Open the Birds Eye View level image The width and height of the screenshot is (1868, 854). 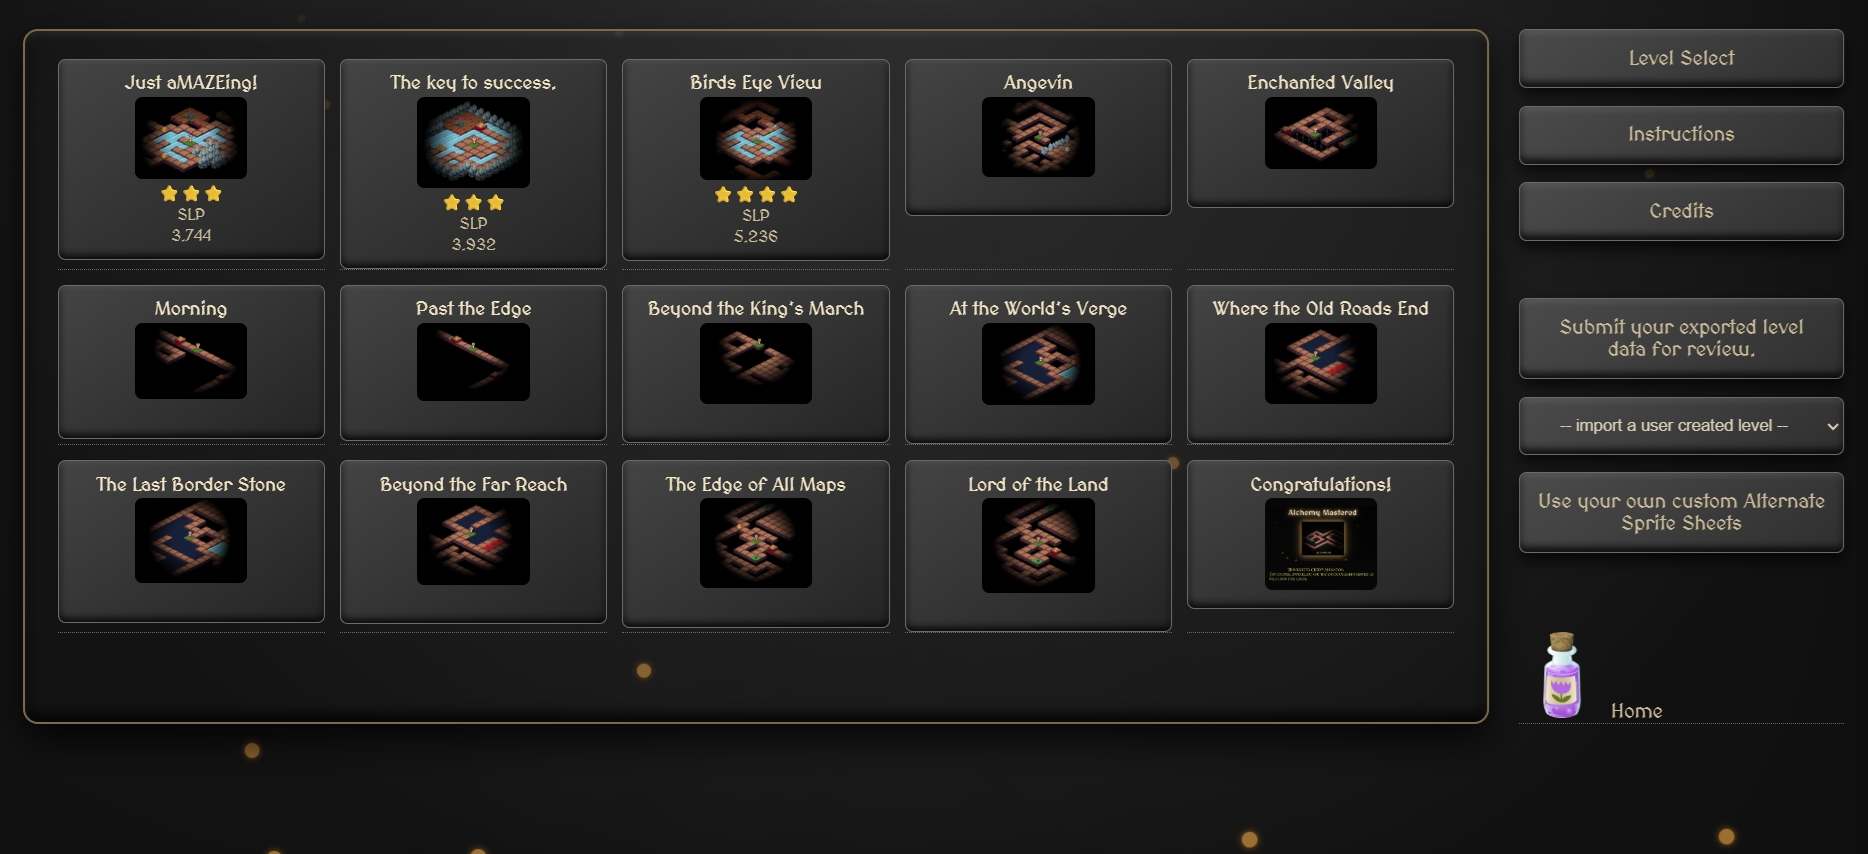(756, 138)
